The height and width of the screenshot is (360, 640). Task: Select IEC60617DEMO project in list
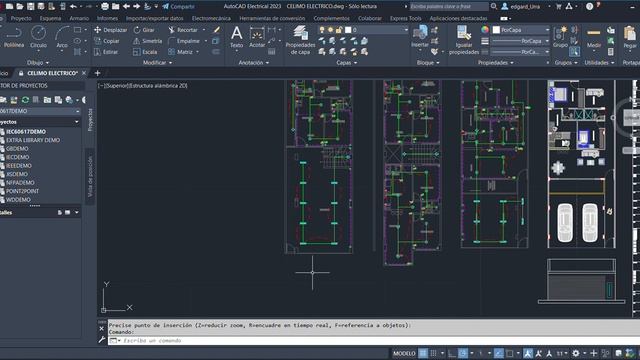[26, 131]
